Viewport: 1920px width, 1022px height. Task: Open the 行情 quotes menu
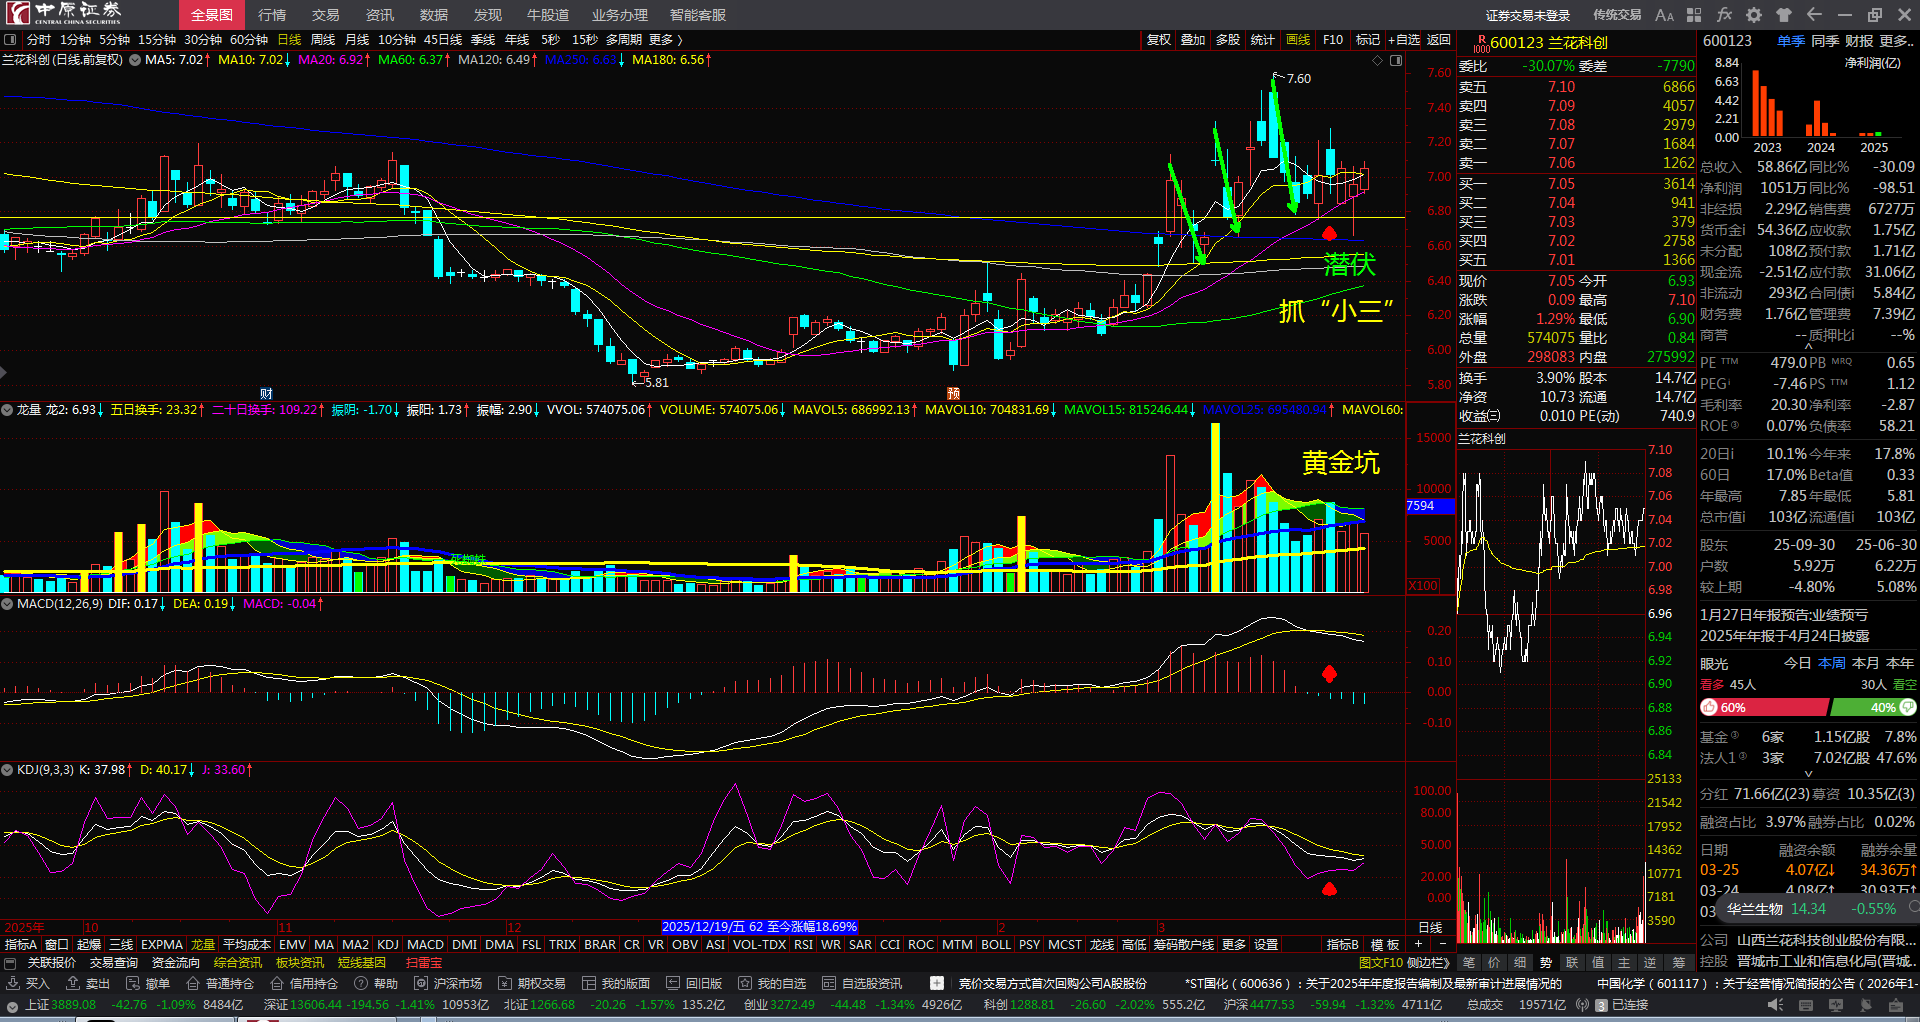[272, 15]
